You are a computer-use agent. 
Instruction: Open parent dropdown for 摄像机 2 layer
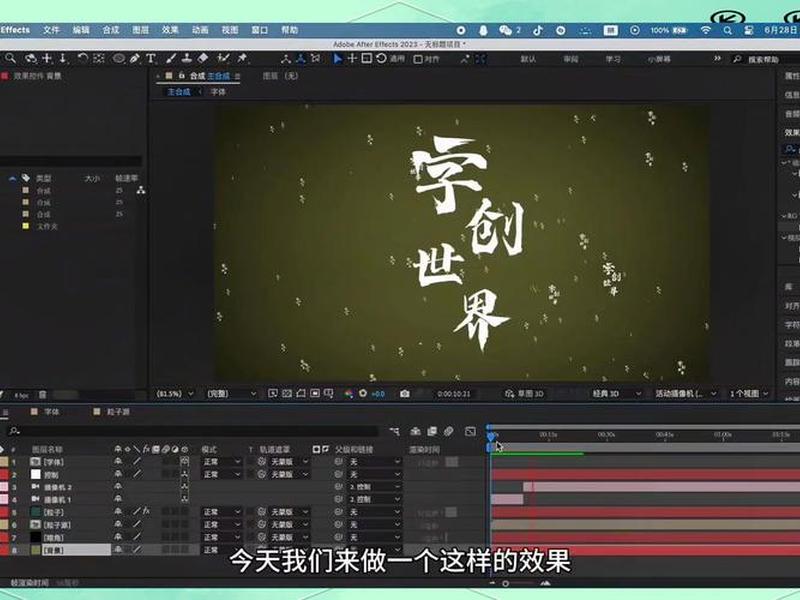click(x=375, y=486)
